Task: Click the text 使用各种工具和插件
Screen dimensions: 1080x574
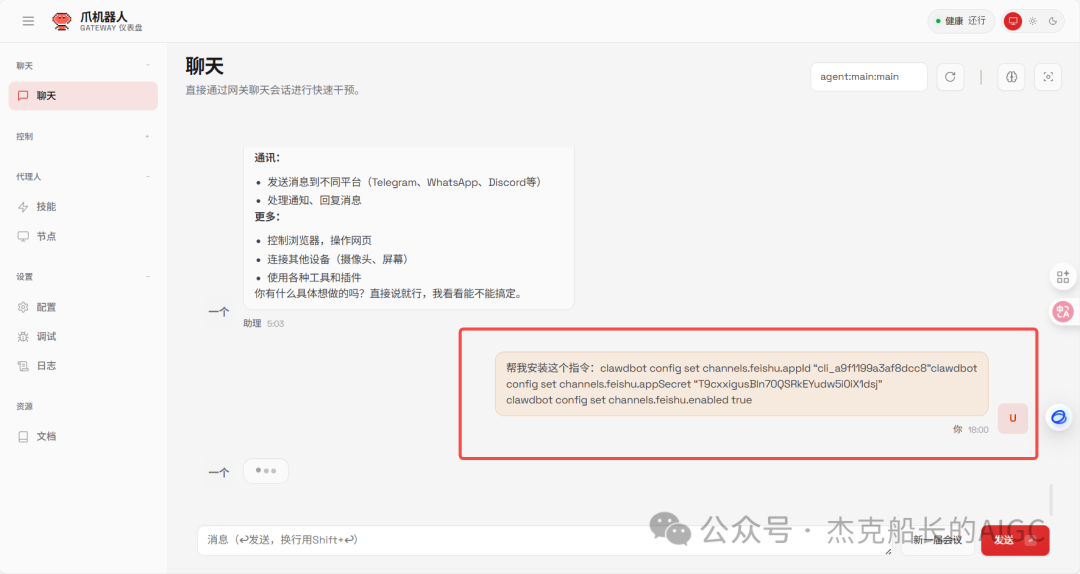Action: [314, 278]
